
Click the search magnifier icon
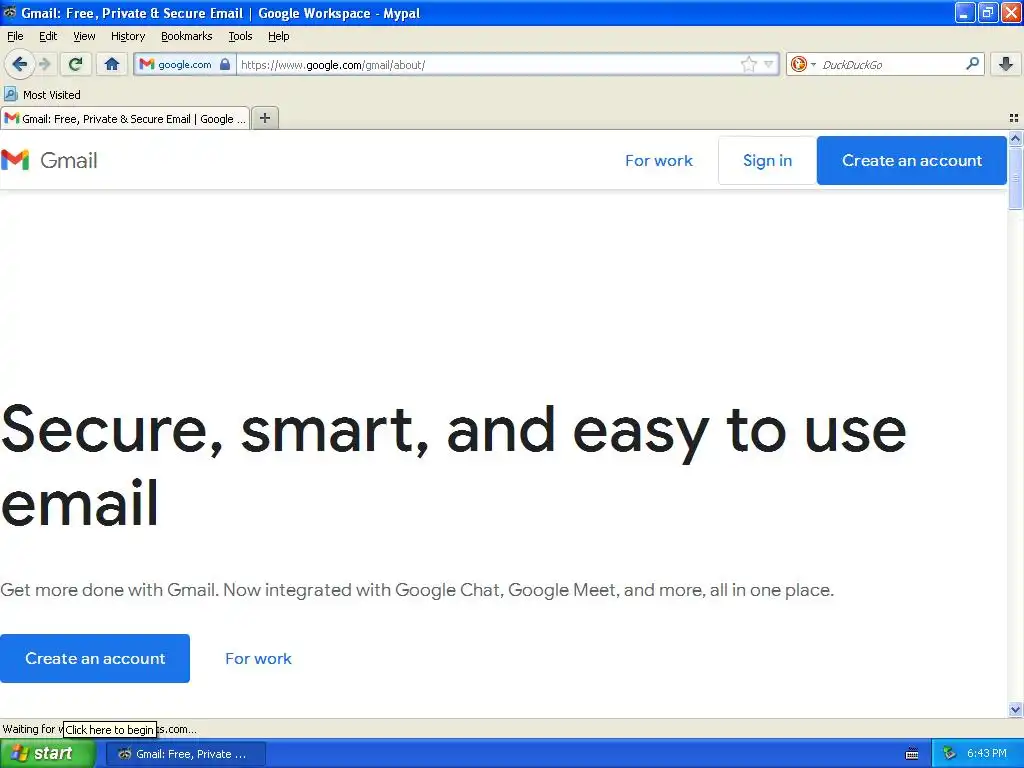972,64
